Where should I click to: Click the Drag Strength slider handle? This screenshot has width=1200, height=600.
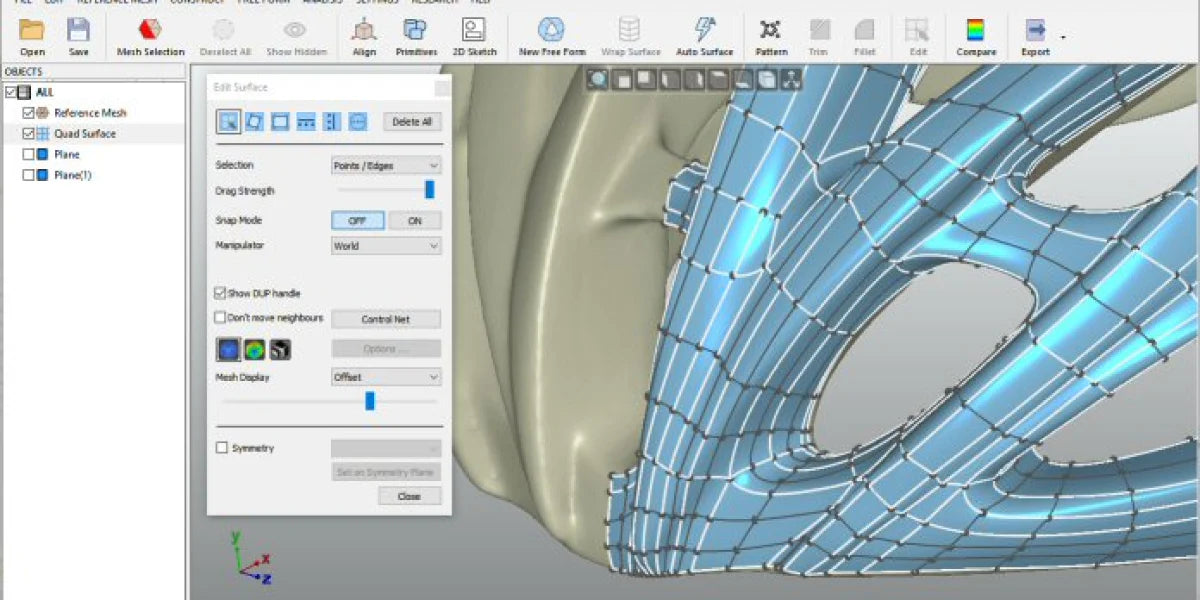pyautogui.click(x=430, y=190)
